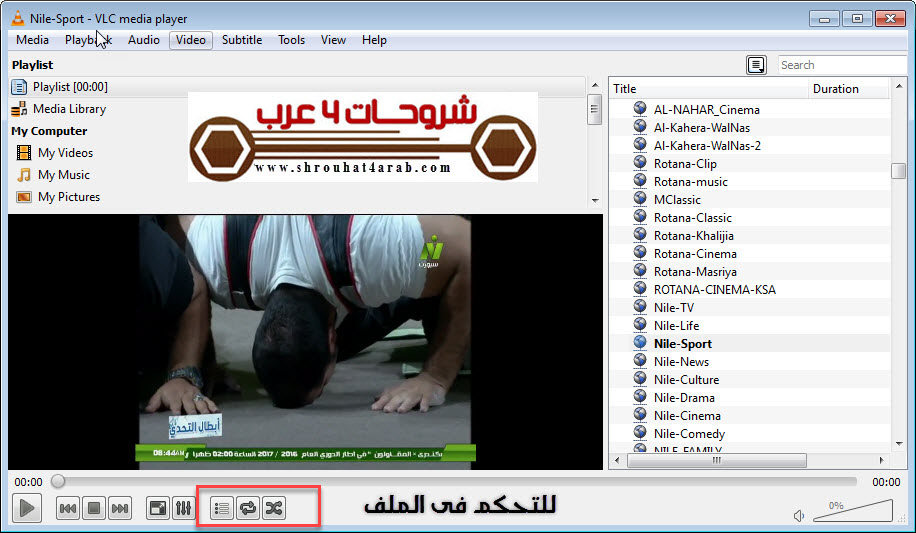Mute audio using the speaker icon
This screenshot has width=916, height=533.
point(799,515)
